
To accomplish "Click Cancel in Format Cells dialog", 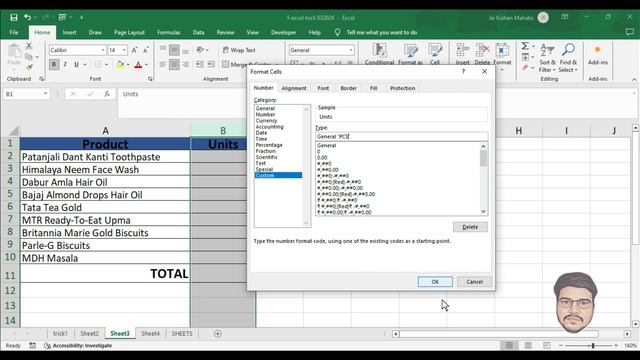I will (474, 282).
